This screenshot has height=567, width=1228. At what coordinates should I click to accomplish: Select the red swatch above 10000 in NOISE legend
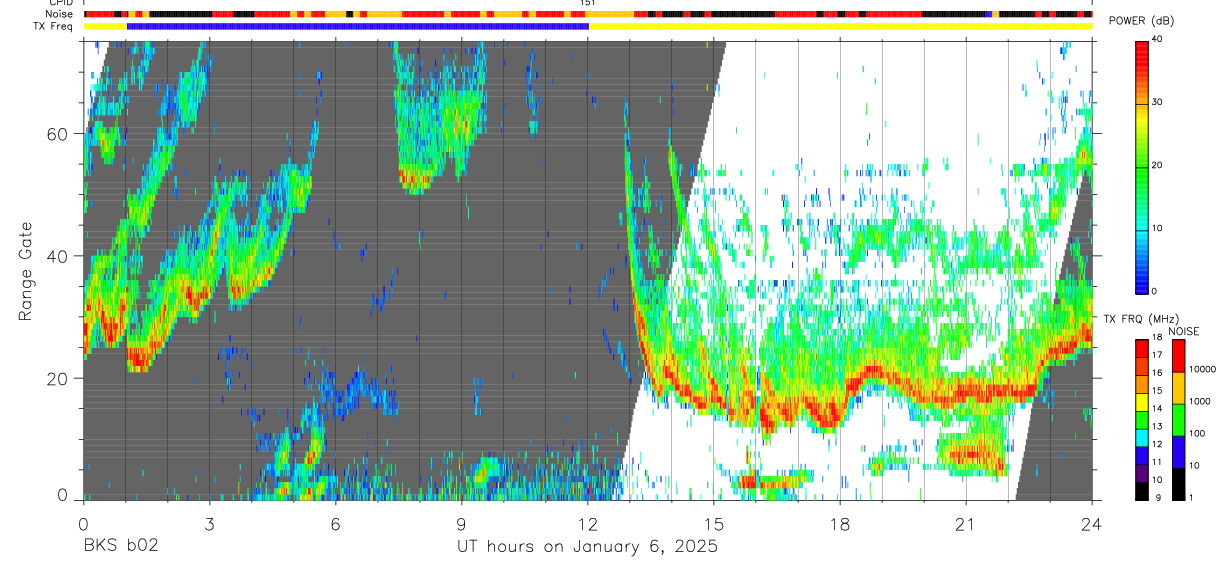click(1178, 356)
